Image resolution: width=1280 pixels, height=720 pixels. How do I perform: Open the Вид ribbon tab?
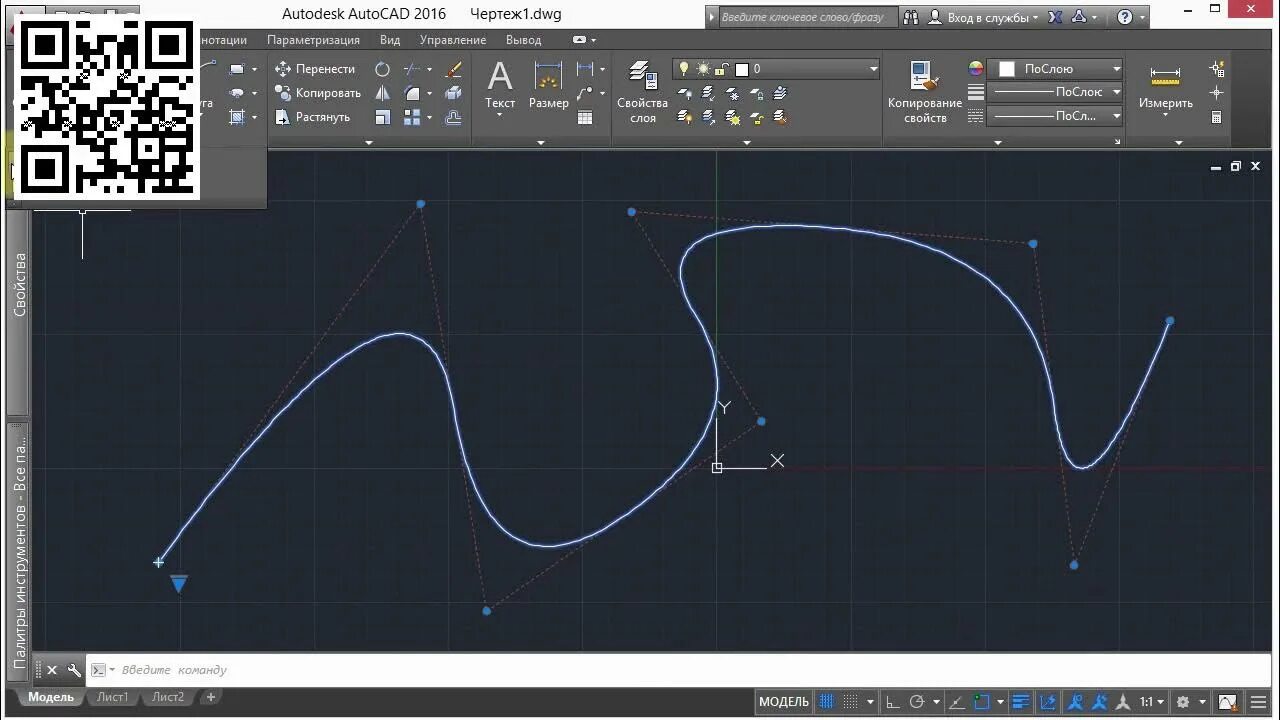point(390,40)
